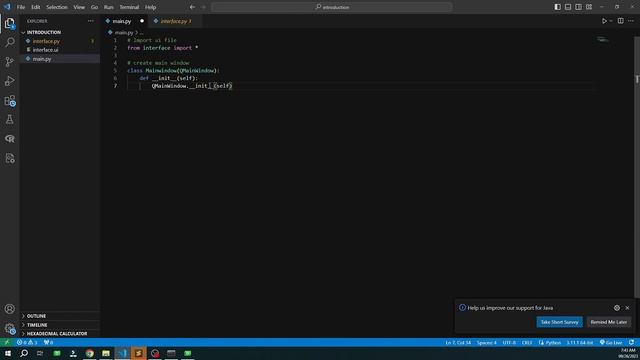Open editor More Actions ellipsis

631,21
